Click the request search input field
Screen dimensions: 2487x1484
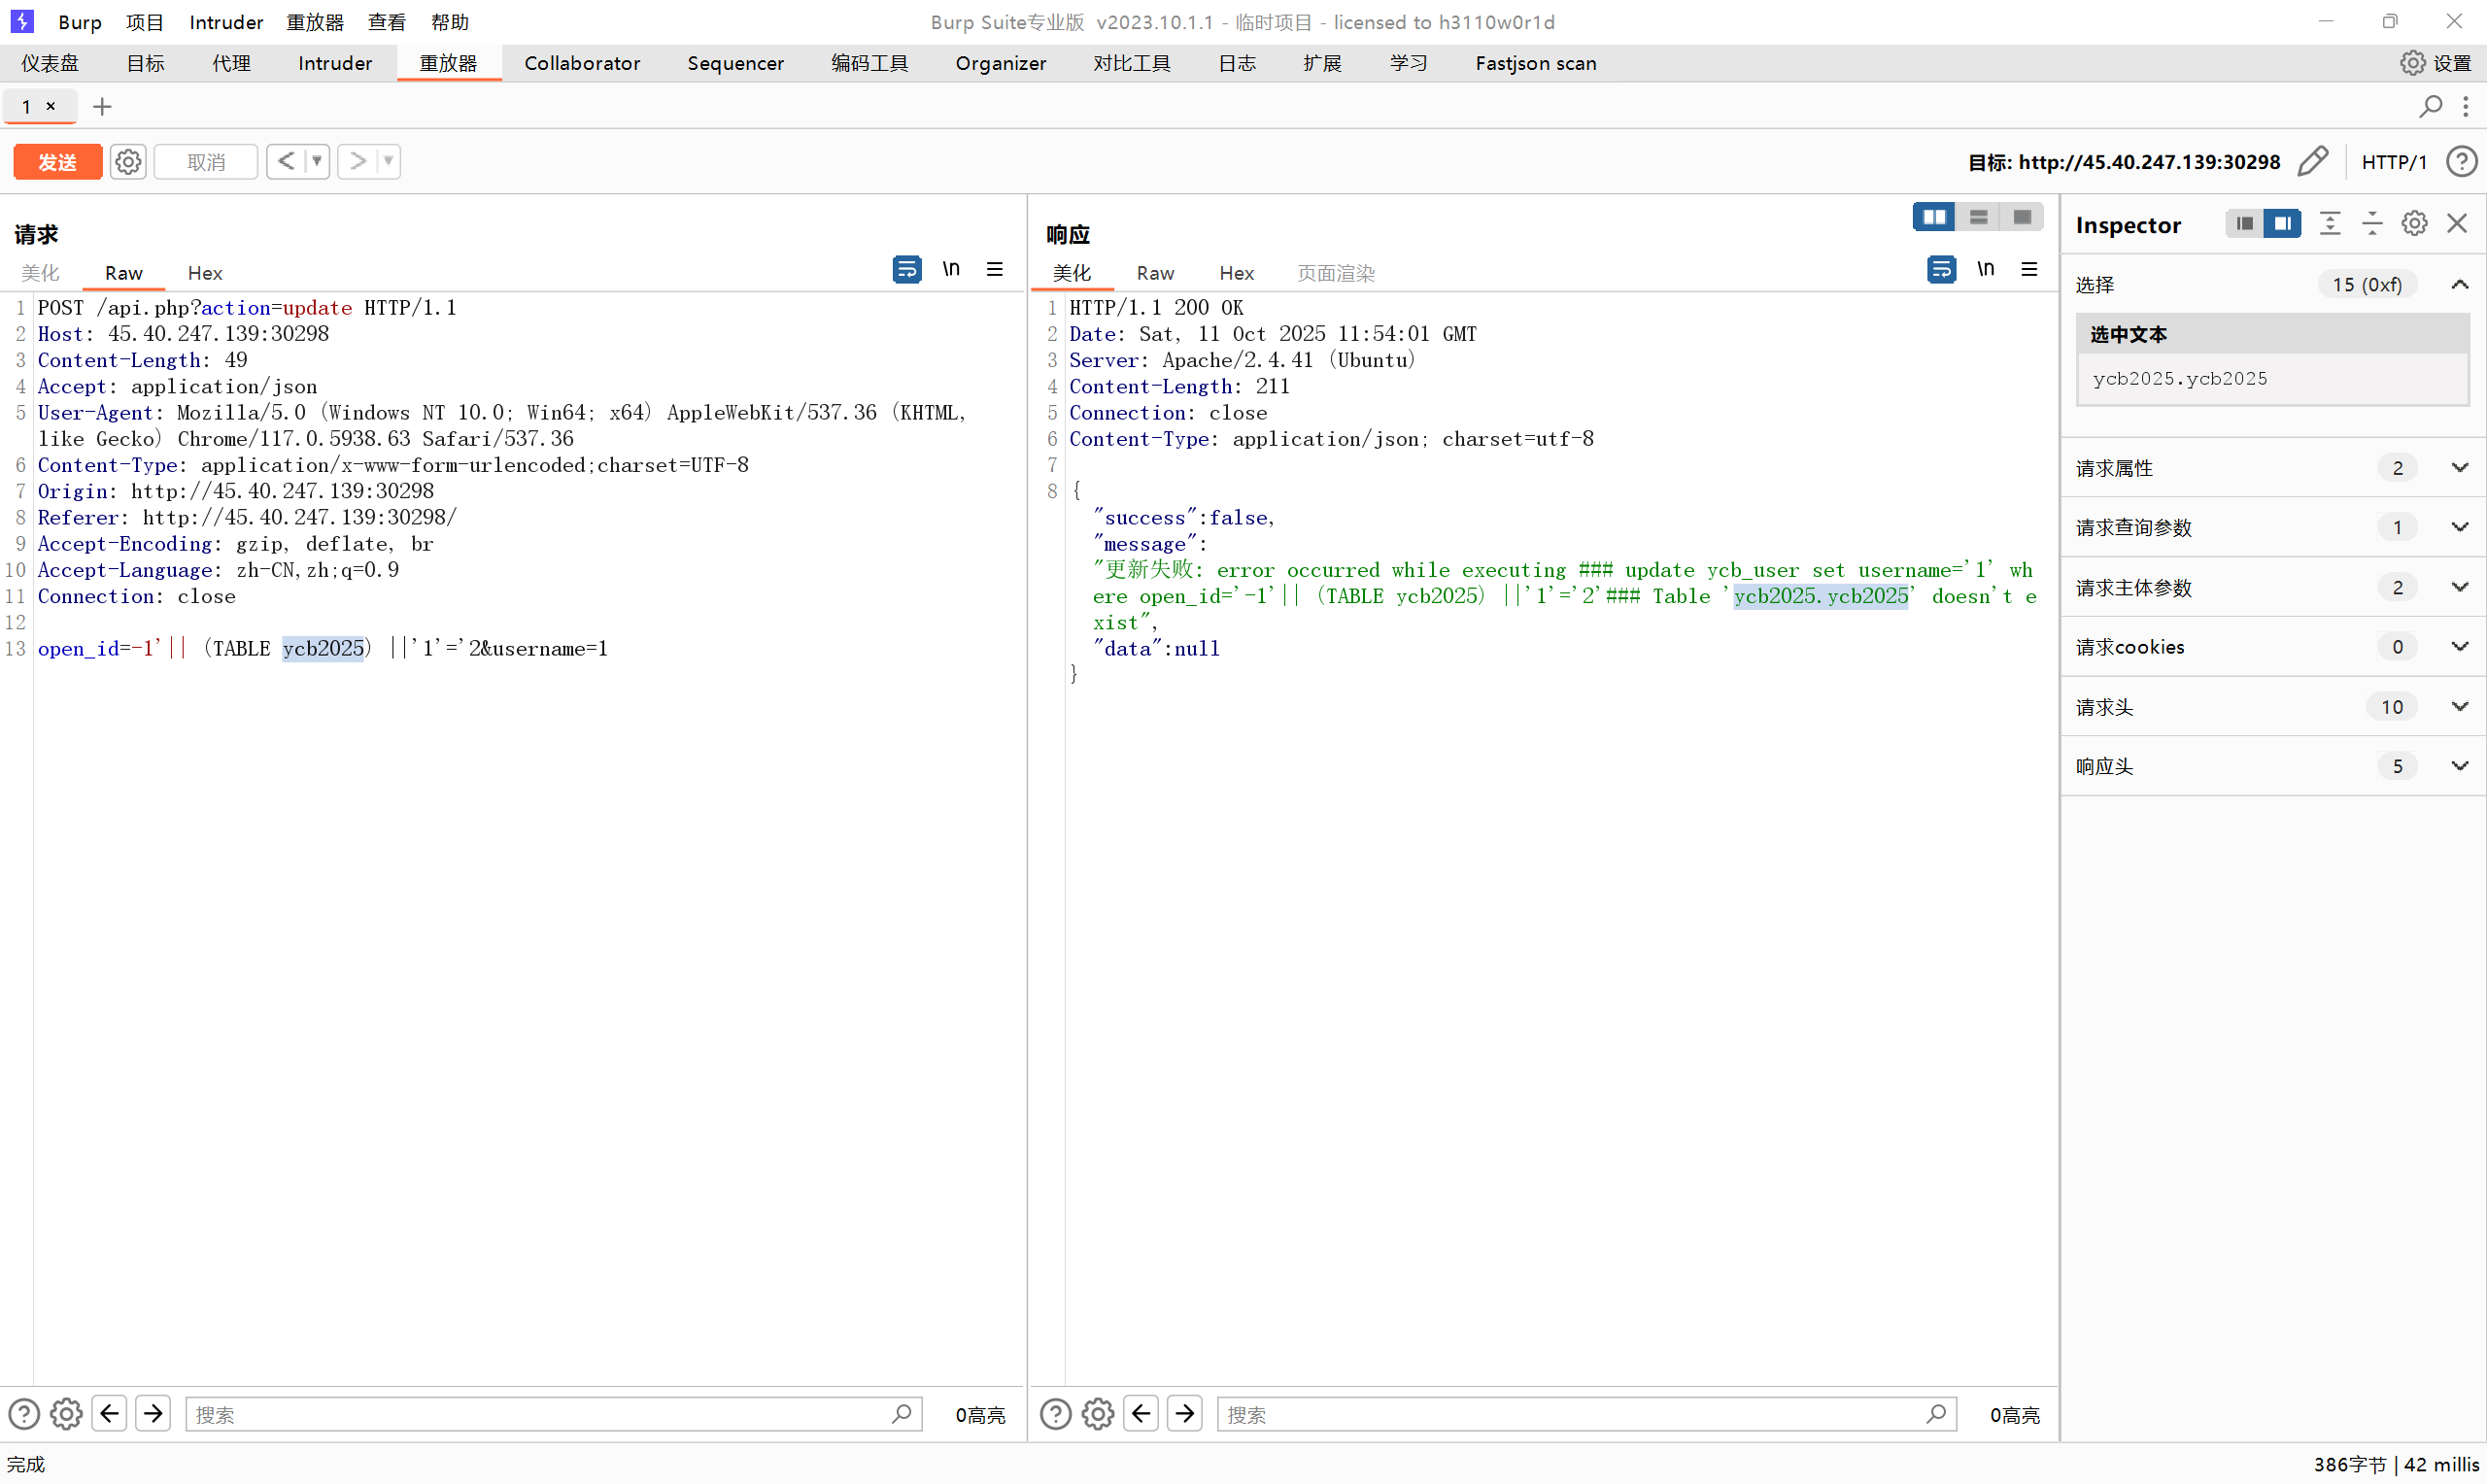(540, 1414)
